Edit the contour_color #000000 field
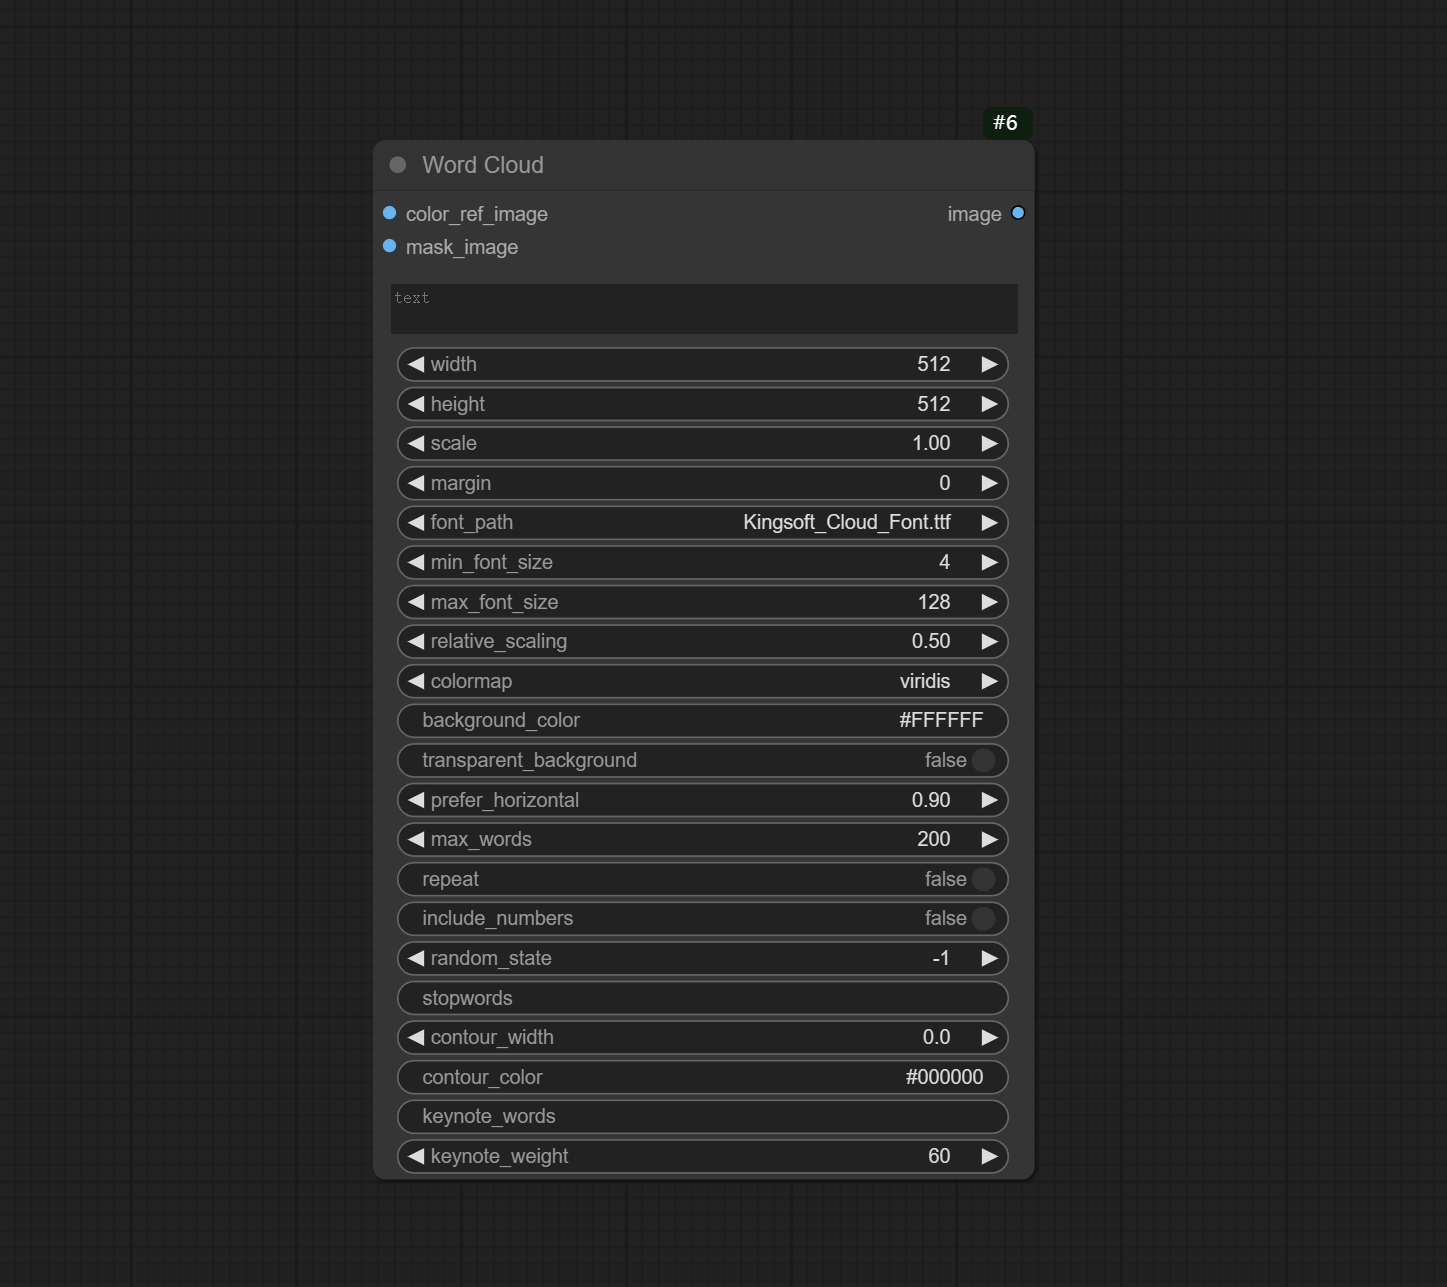Viewport: 1447px width, 1287px height. point(702,1077)
